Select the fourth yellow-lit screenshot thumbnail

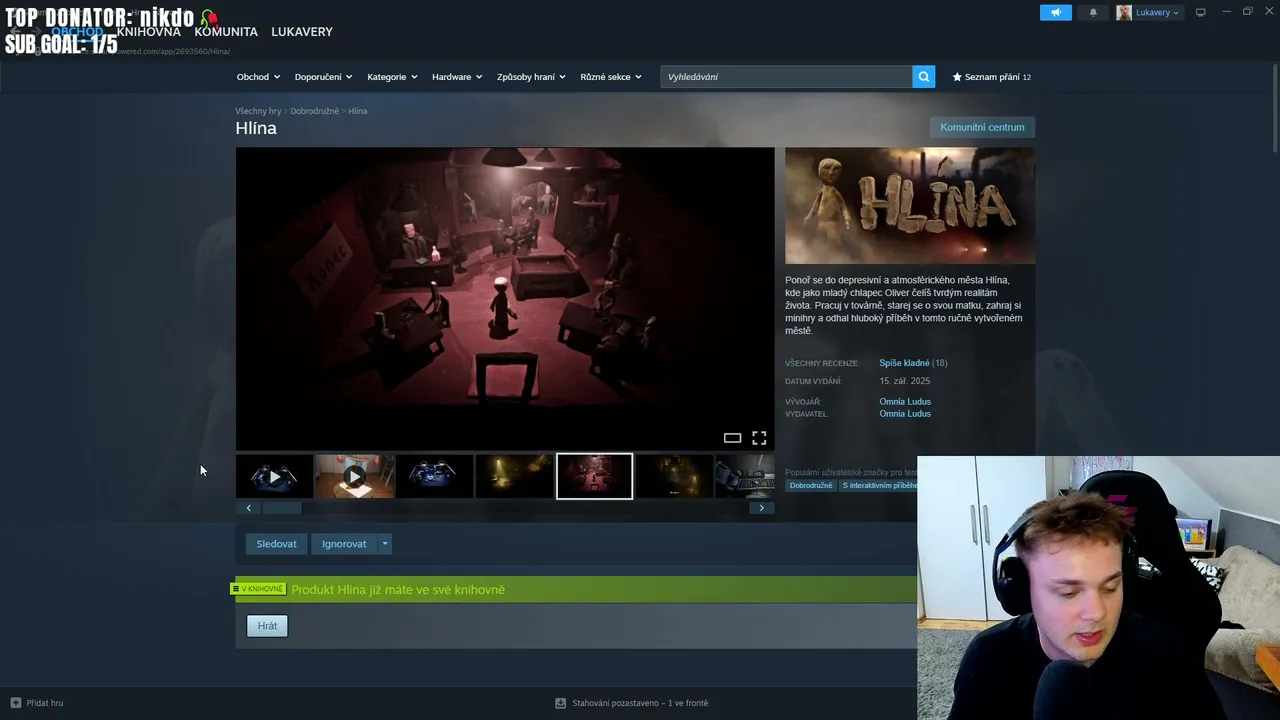click(514, 477)
